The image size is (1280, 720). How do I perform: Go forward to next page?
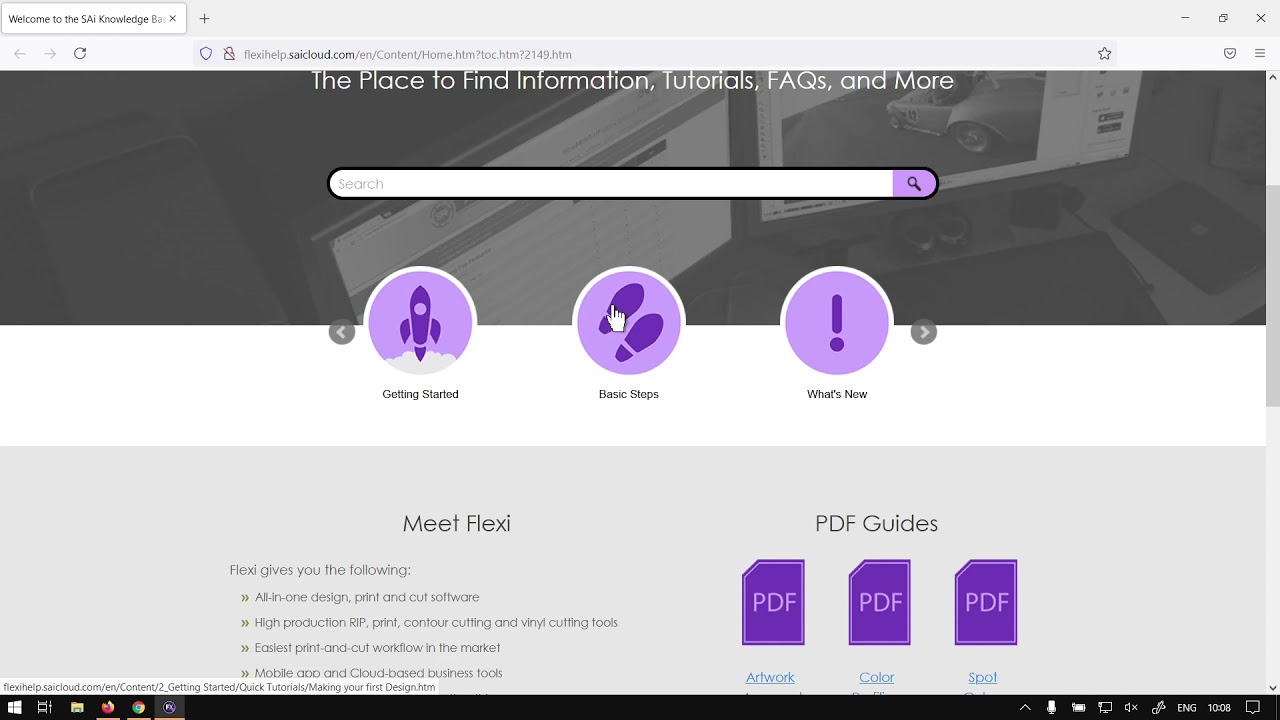(x=50, y=54)
